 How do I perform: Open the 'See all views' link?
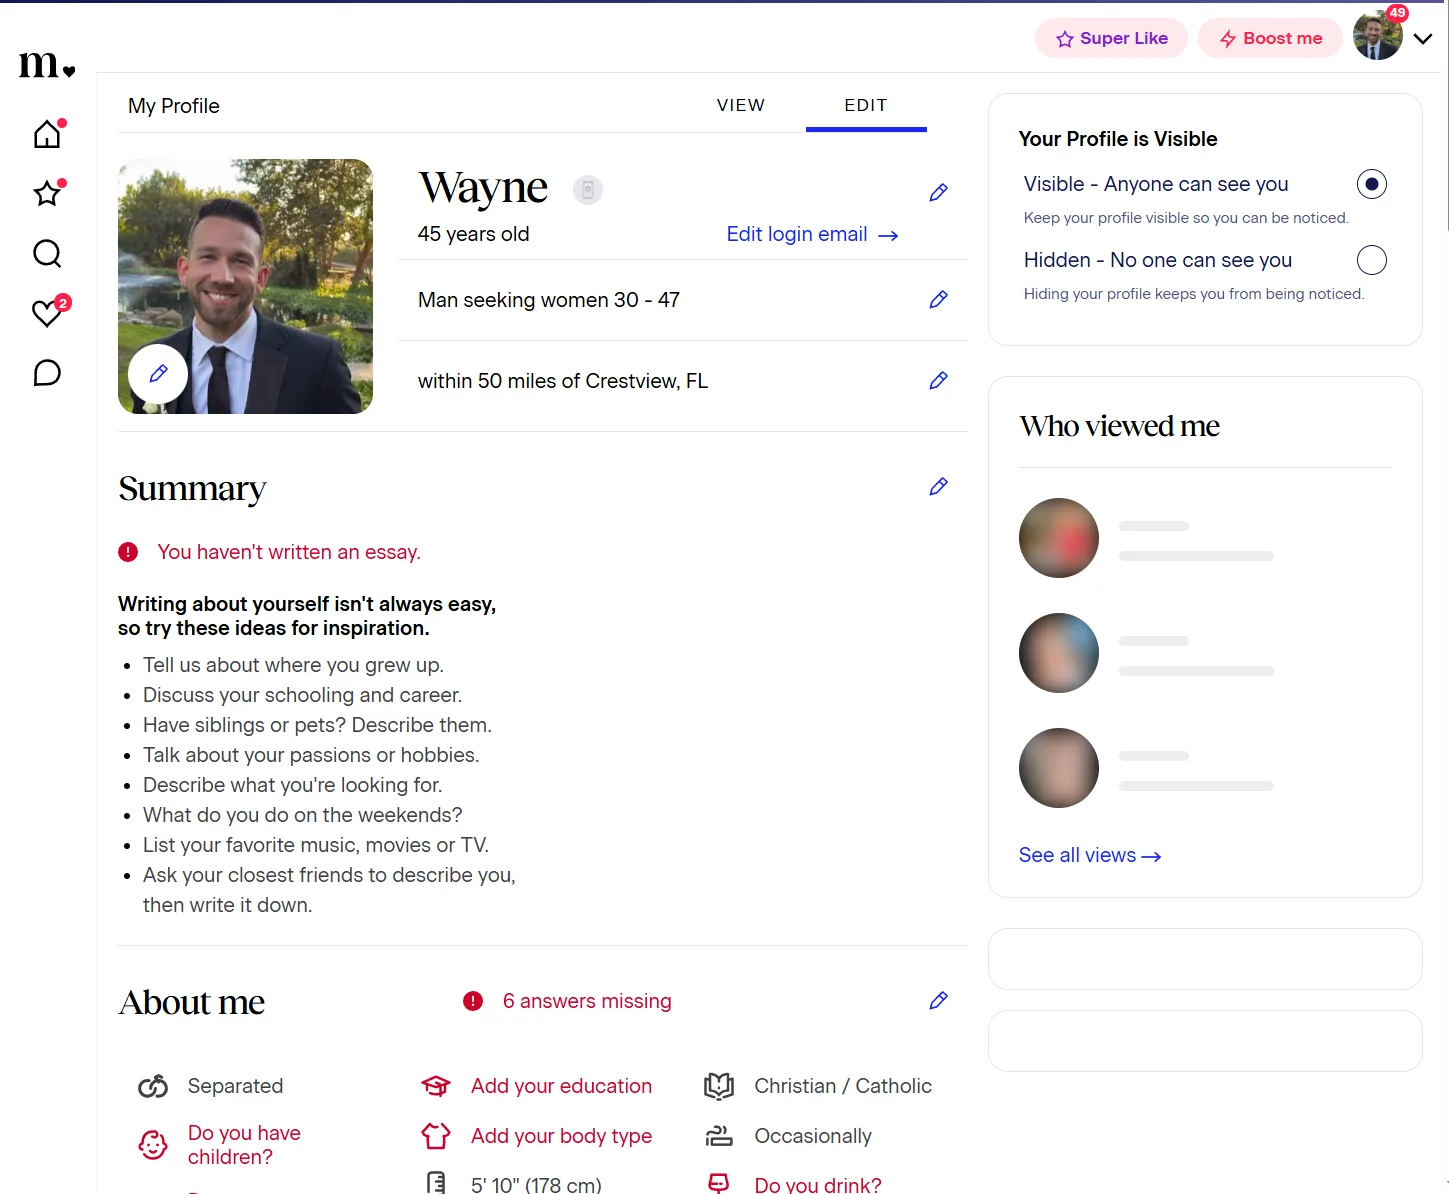pyautogui.click(x=1089, y=855)
